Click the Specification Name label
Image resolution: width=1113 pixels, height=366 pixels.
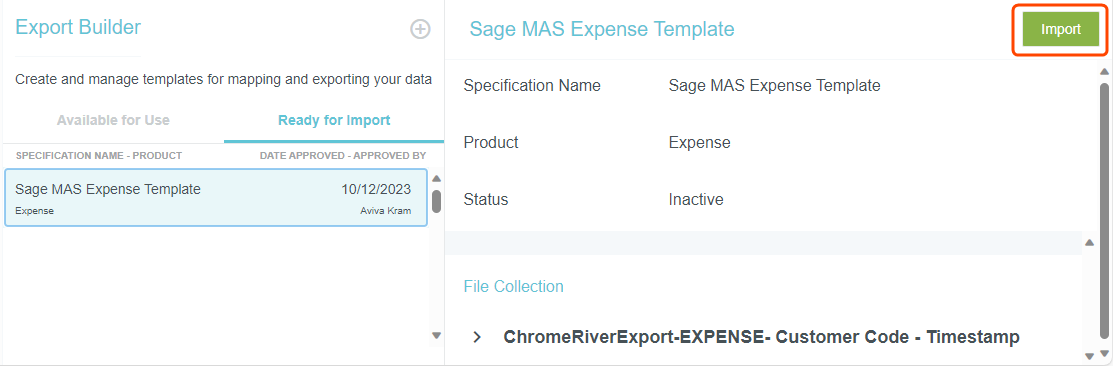click(532, 86)
